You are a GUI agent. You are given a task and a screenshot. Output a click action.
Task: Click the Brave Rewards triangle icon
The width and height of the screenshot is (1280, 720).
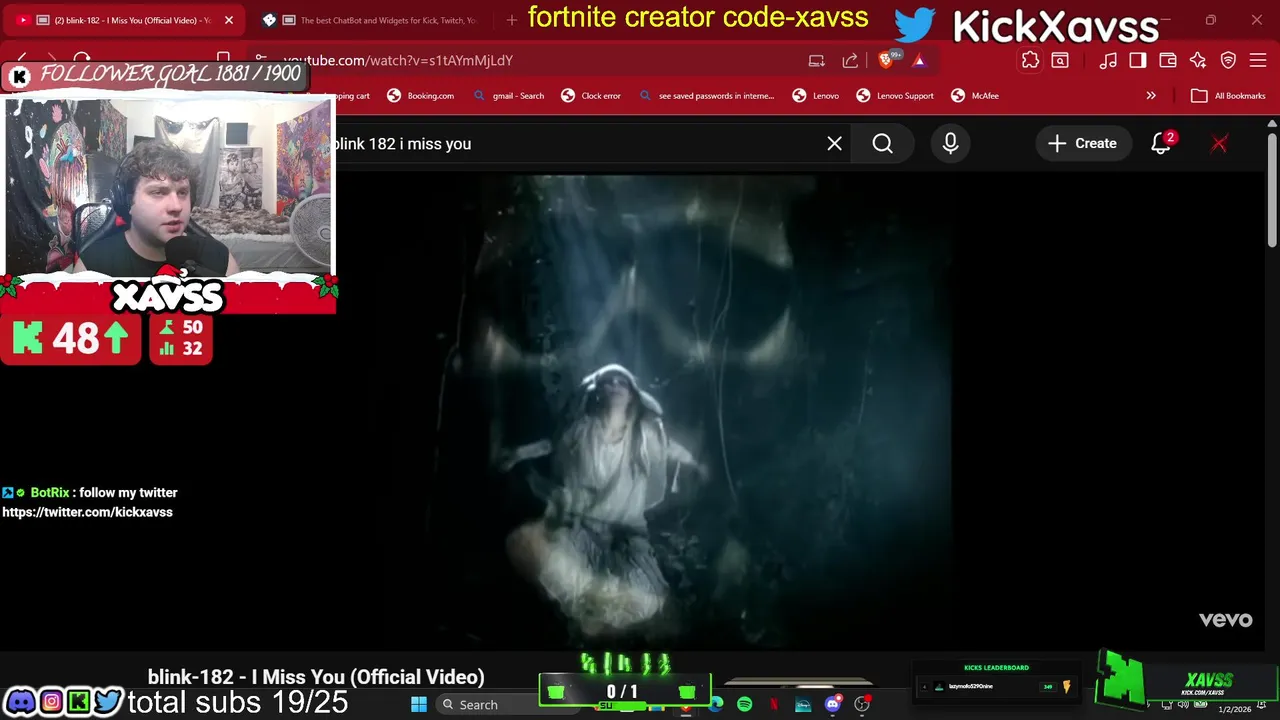click(x=919, y=60)
